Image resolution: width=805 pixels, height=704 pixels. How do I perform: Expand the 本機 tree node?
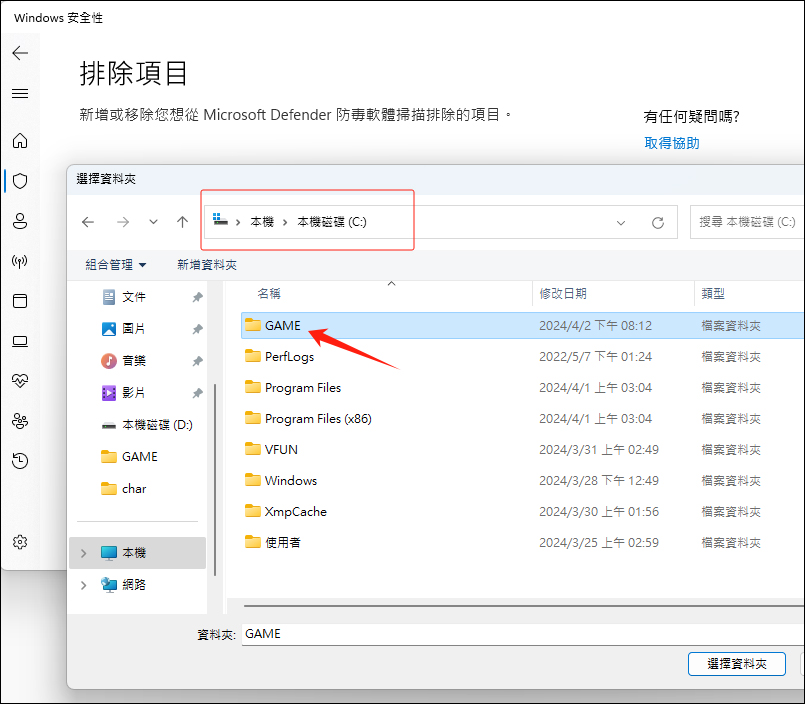84,553
